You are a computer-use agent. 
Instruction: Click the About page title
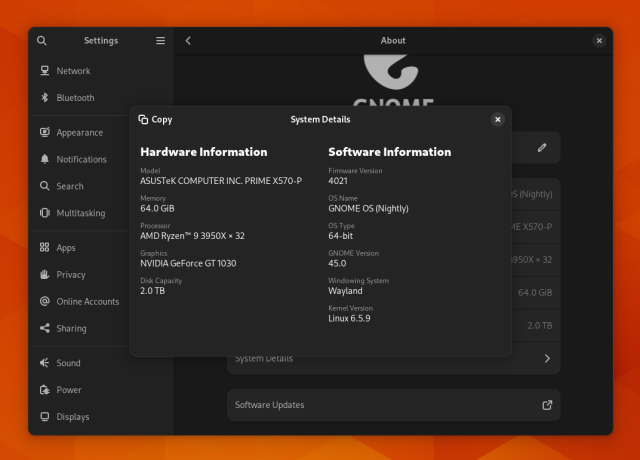tap(393, 40)
